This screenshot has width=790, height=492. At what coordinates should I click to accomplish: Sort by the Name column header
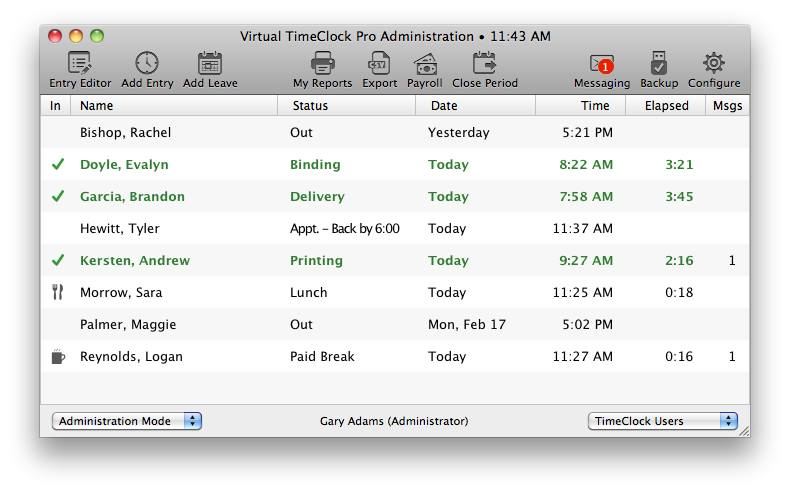pos(174,106)
